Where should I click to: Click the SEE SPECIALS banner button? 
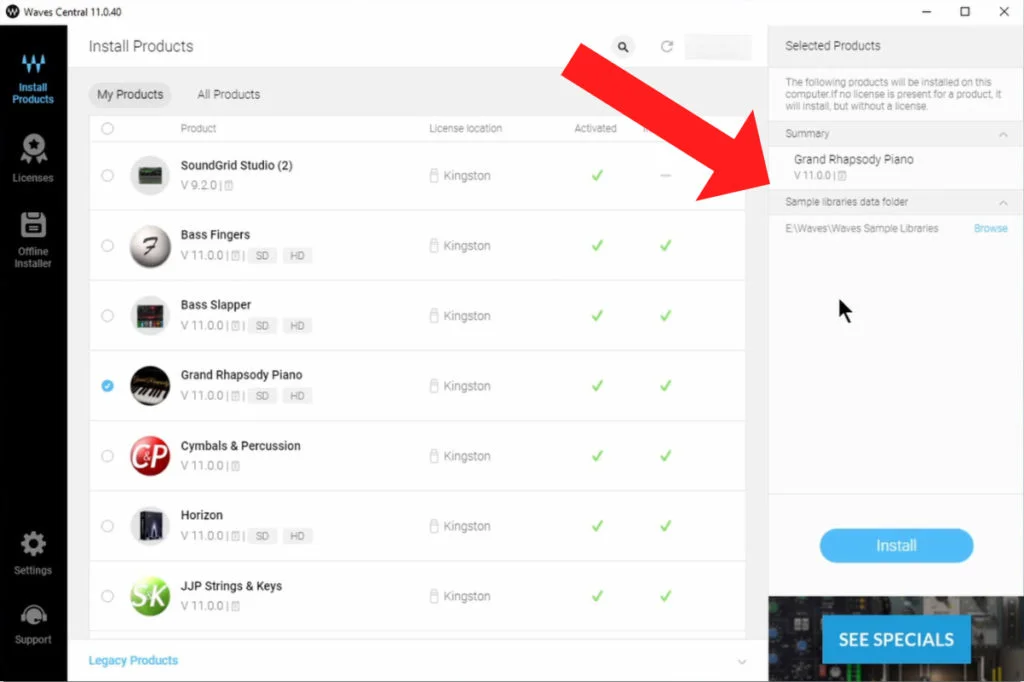point(896,640)
